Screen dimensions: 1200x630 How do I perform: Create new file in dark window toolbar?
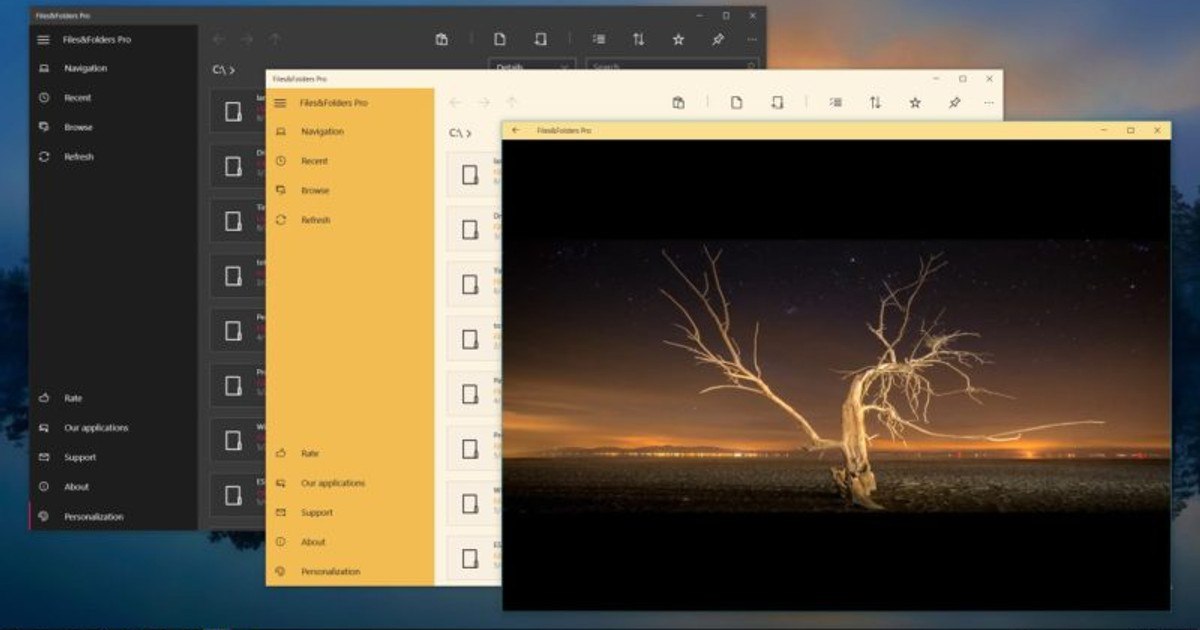pyautogui.click(x=500, y=40)
